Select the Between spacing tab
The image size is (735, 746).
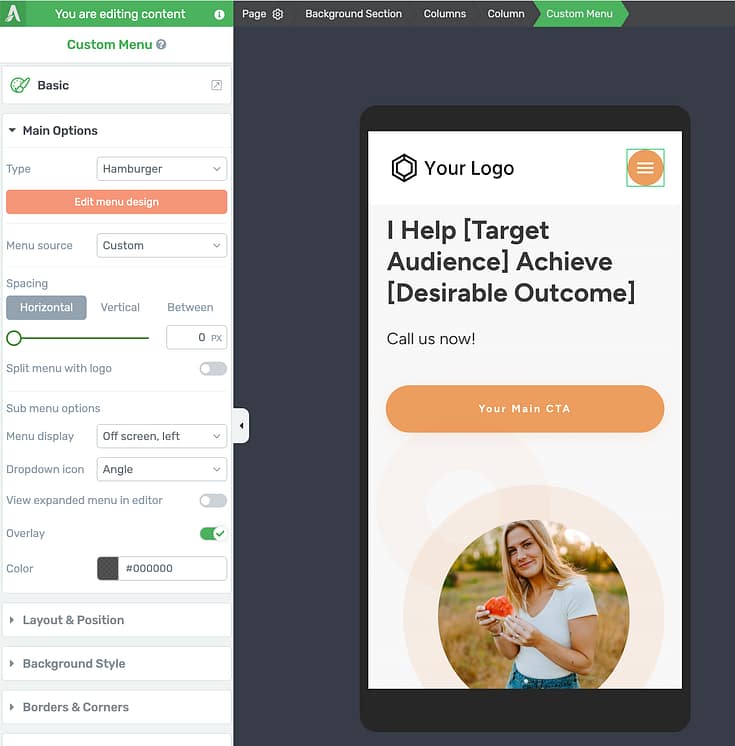190,307
